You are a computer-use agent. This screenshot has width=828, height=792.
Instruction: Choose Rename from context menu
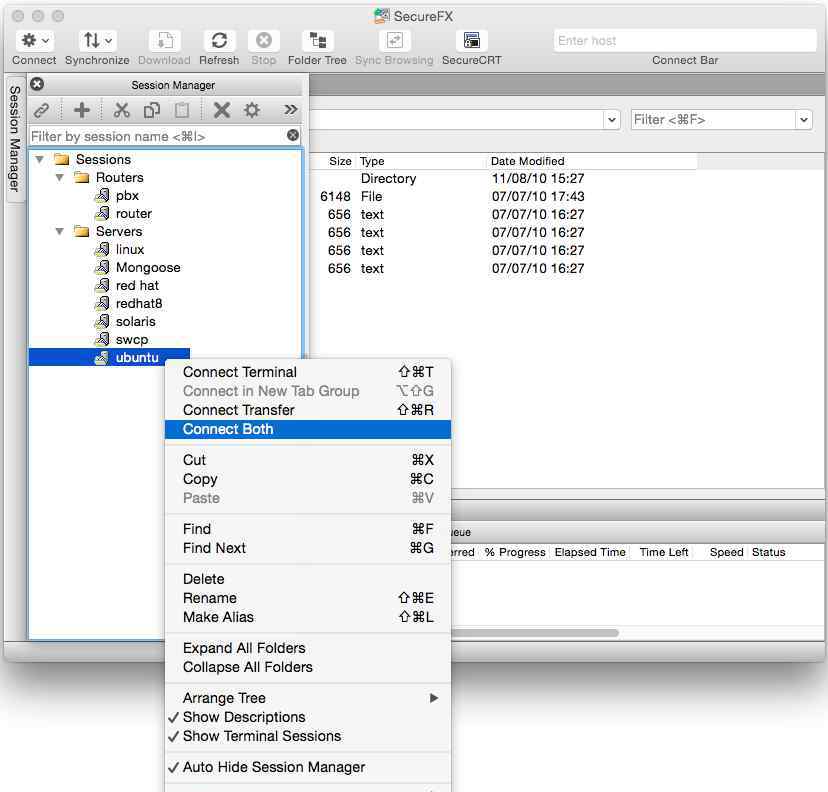coord(308,598)
